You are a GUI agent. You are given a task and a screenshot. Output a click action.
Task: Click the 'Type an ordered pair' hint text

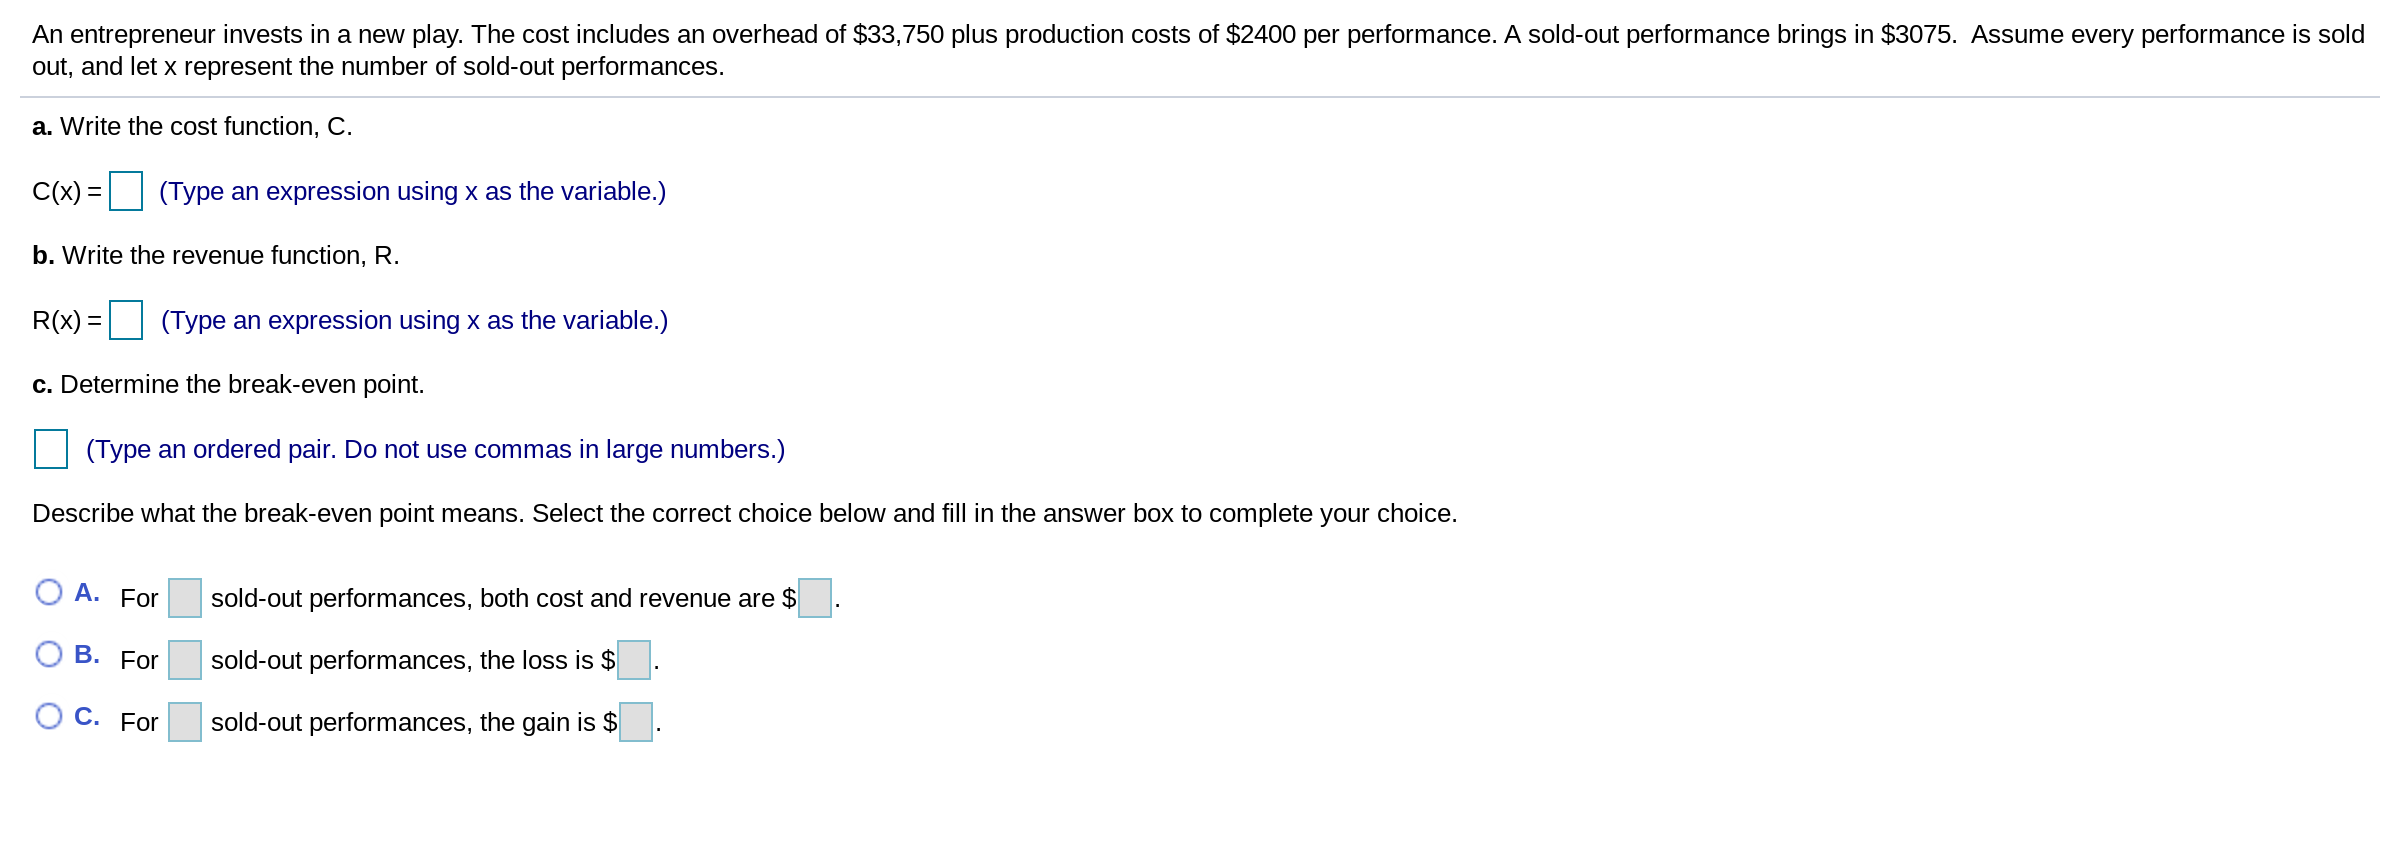435,449
